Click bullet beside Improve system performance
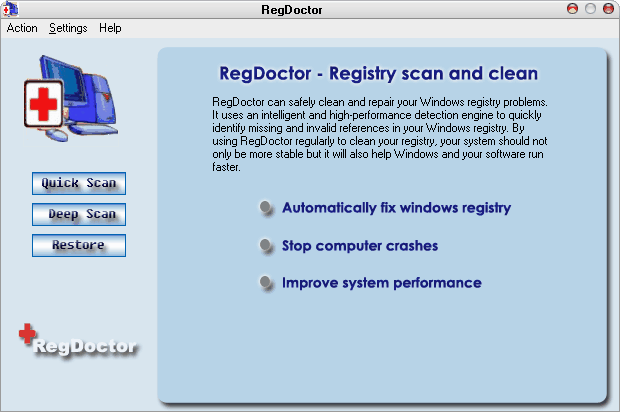The width and height of the screenshot is (620, 412). 265,283
